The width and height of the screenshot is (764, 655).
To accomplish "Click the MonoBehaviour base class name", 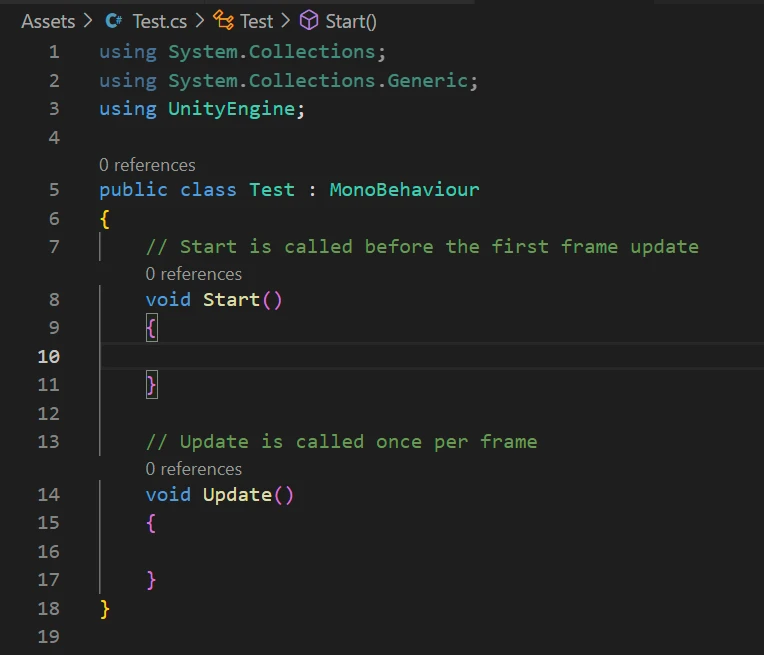I will coord(404,190).
